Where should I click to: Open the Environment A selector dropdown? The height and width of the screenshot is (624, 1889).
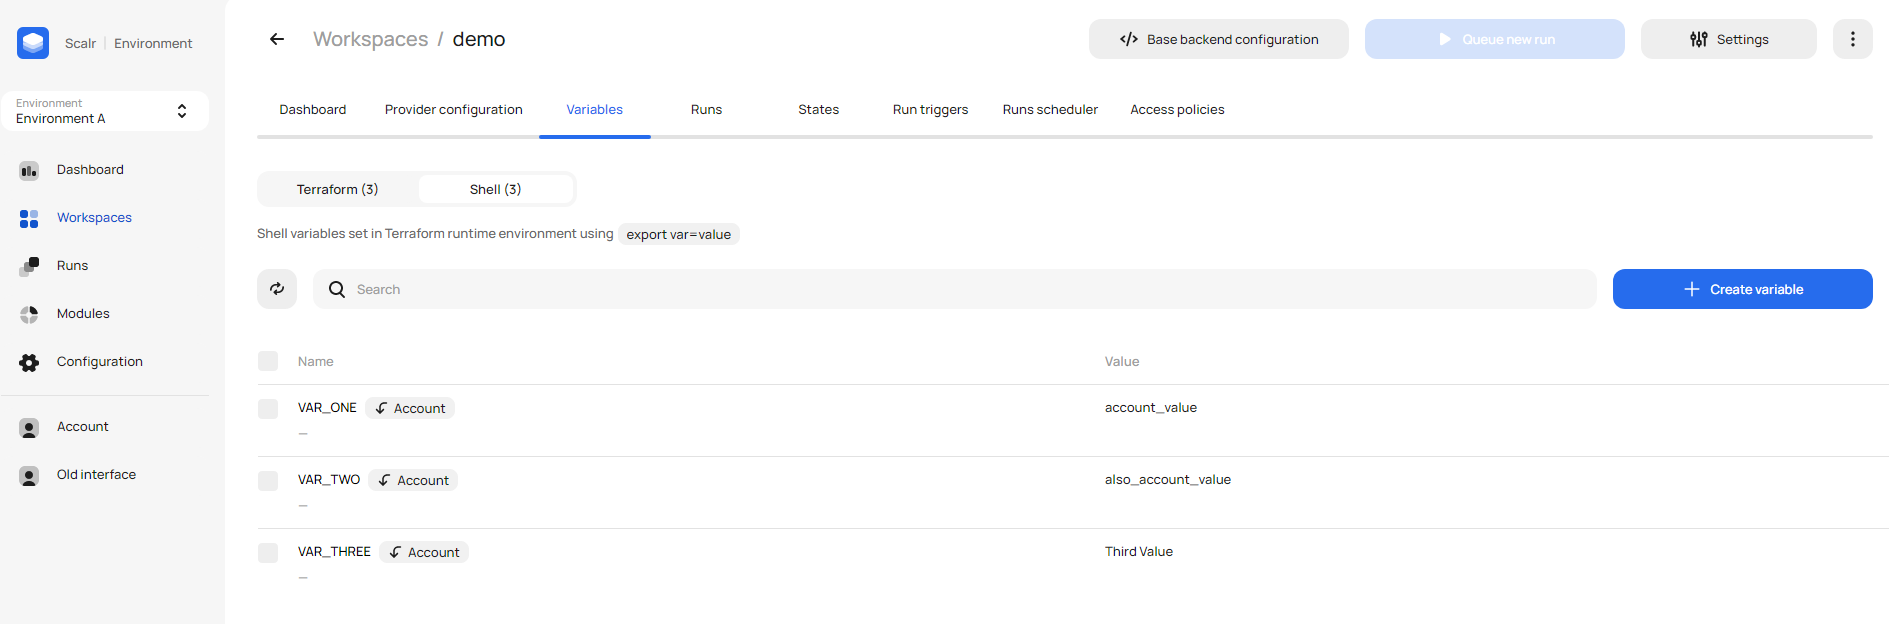pyautogui.click(x=105, y=111)
